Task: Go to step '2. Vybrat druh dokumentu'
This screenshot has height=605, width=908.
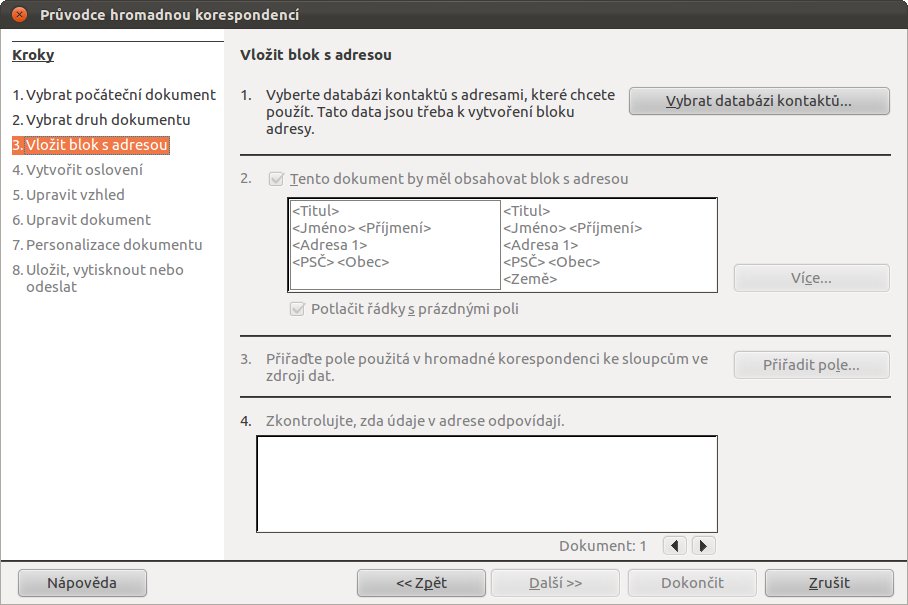Action: point(101,119)
